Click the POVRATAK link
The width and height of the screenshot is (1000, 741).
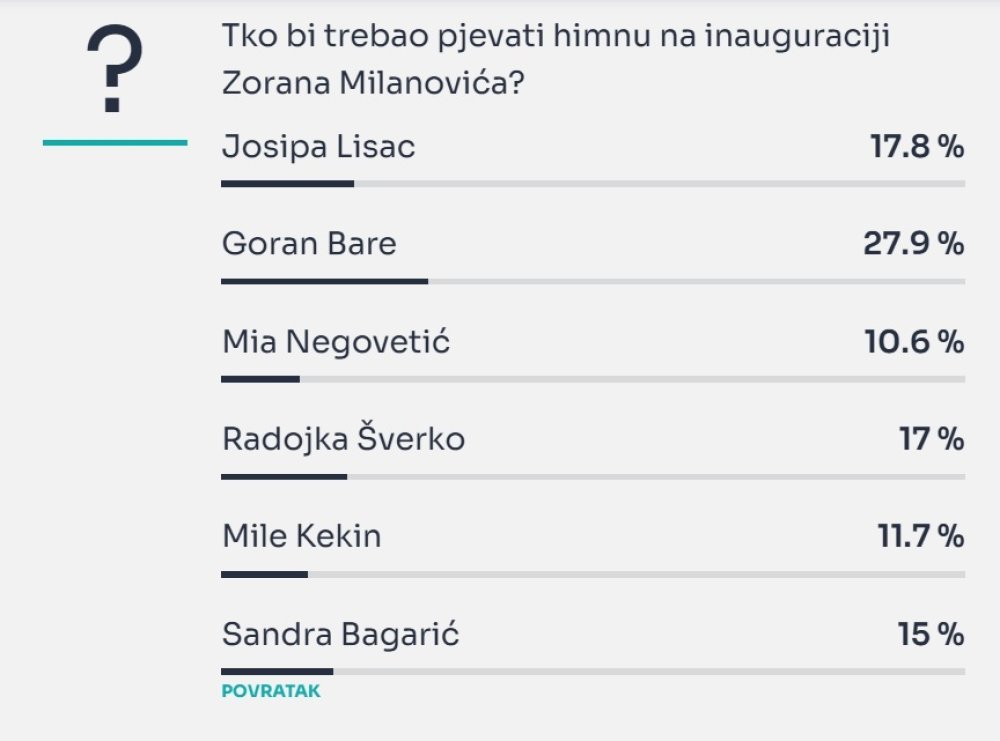(x=271, y=691)
